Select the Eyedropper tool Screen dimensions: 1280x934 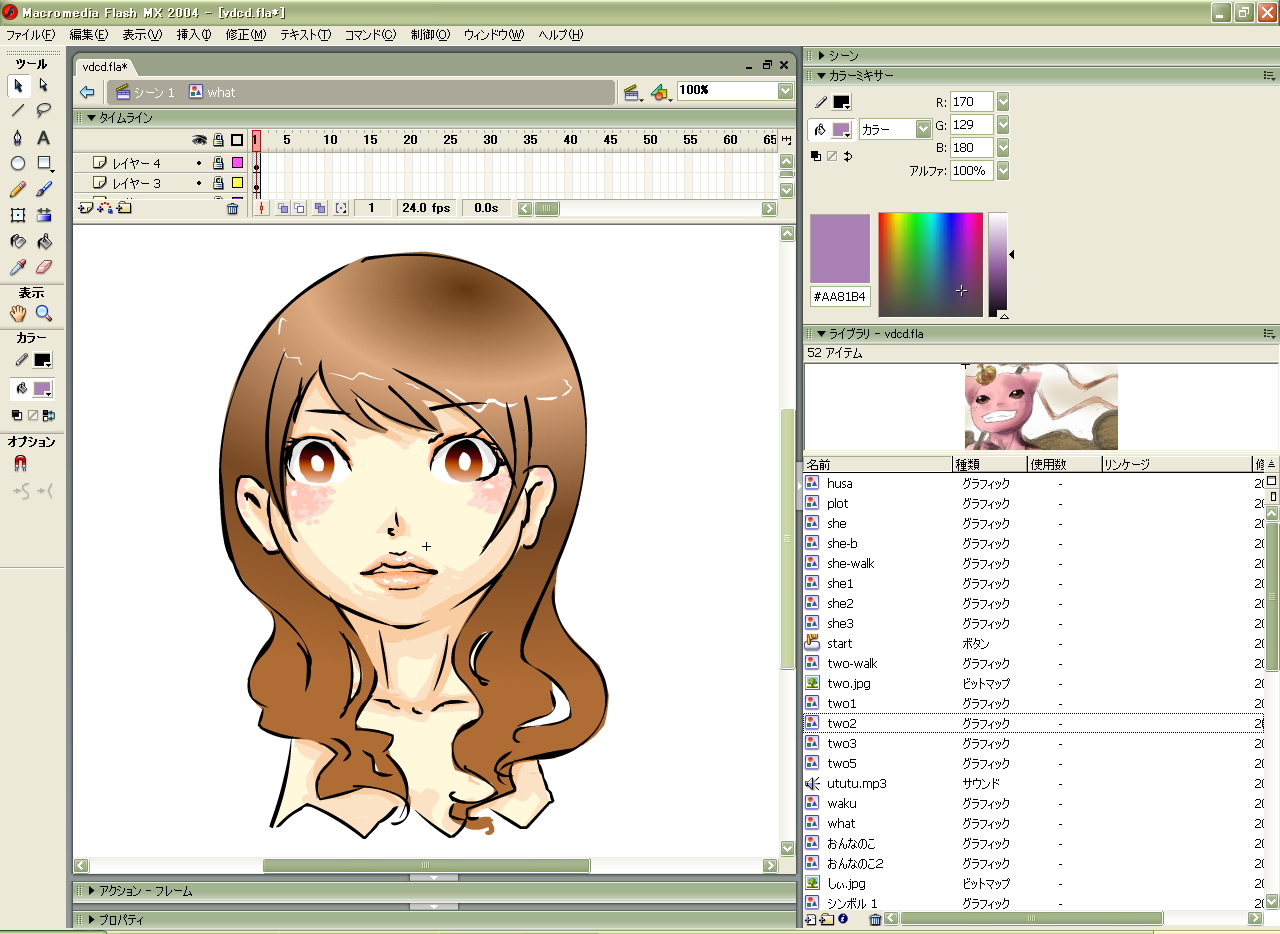[18, 267]
